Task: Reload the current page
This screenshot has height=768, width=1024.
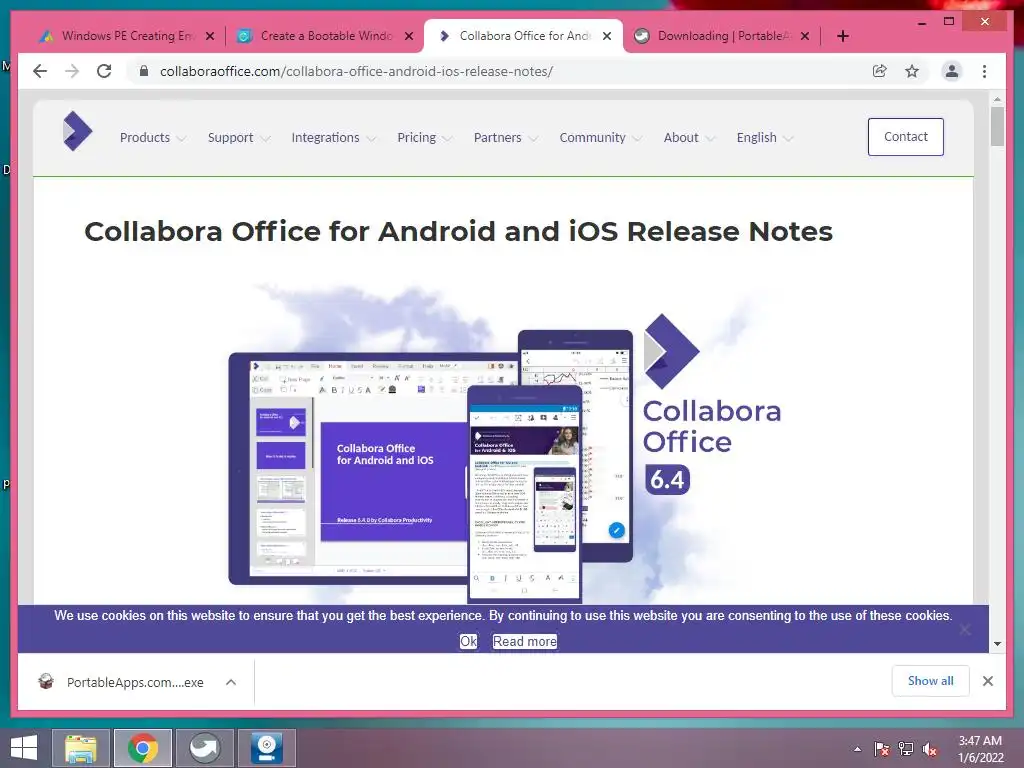Action: coord(104,71)
